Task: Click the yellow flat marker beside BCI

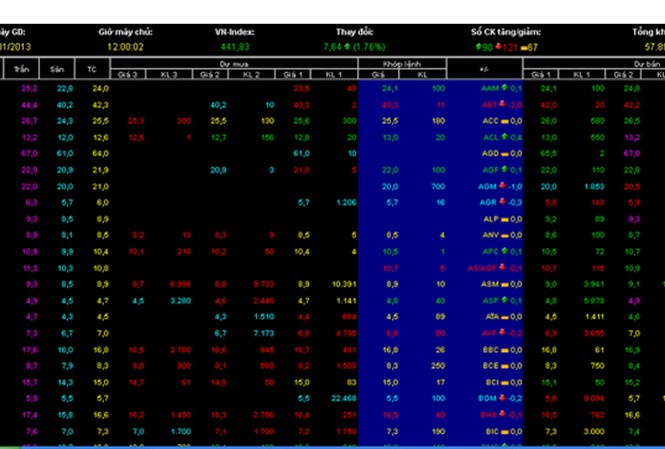Action: pos(505,383)
